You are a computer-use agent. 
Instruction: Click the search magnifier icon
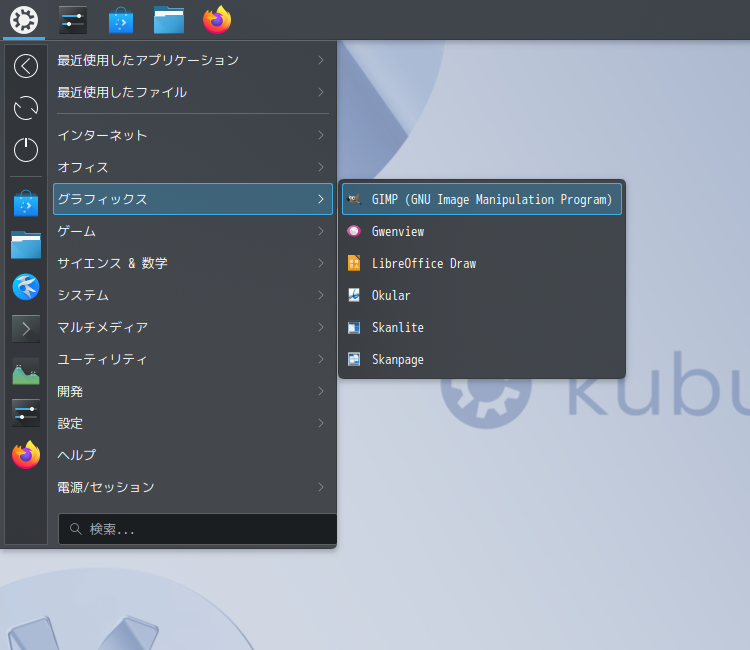click(76, 529)
